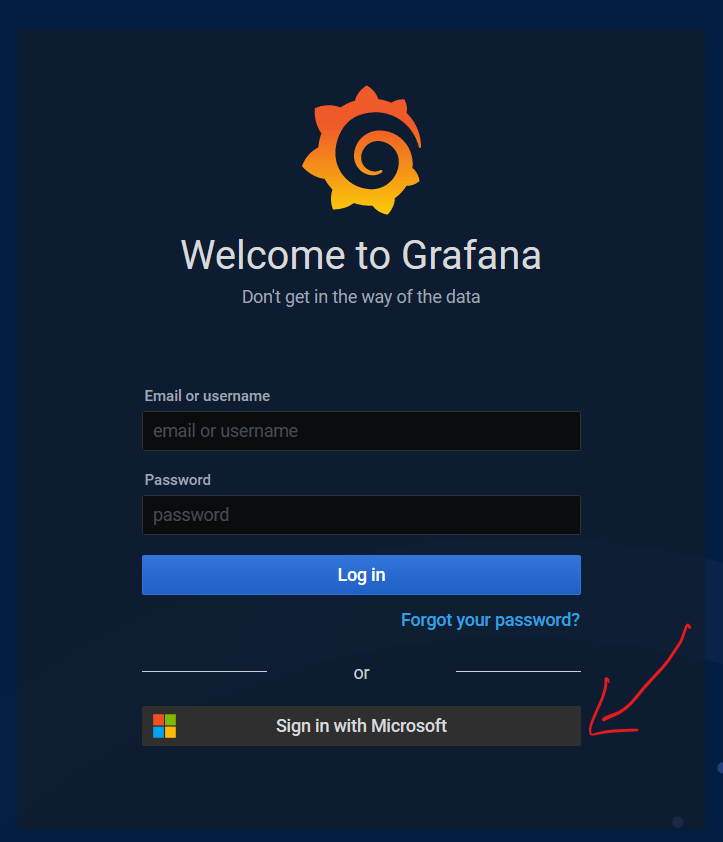Screen dimensions: 723x842
Task: Click the blue square of Microsoft logo
Action: pyautogui.click(x=158, y=732)
